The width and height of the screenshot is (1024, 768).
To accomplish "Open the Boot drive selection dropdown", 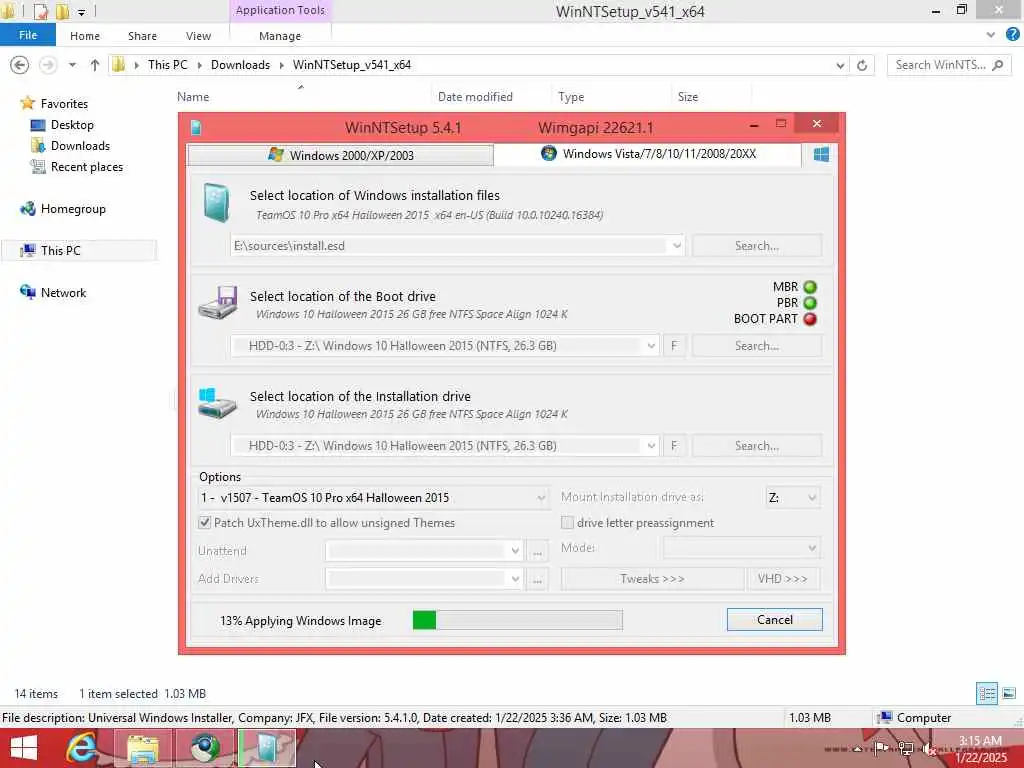I will (x=651, y=346).
